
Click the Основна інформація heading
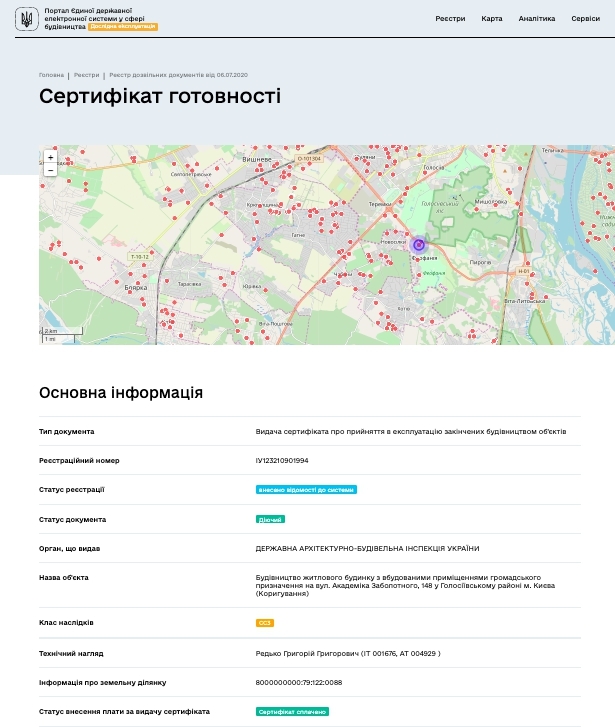click(x=121, y=392)
